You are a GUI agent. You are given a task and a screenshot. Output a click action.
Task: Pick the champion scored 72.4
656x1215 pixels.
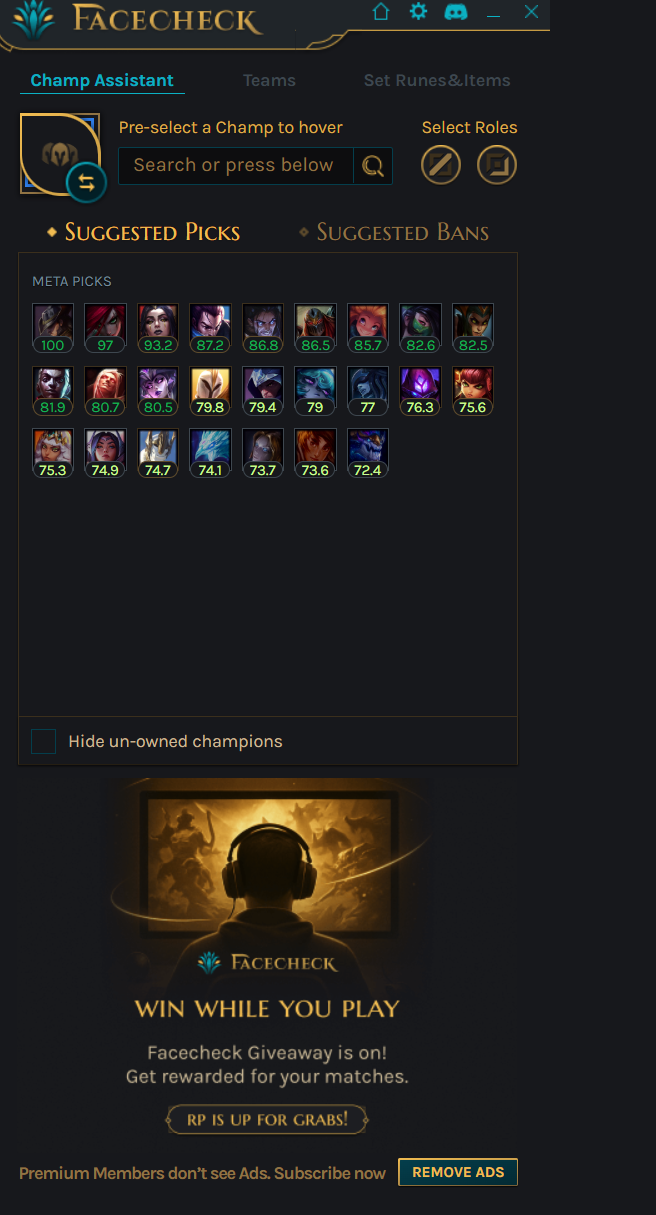(368, 453)
